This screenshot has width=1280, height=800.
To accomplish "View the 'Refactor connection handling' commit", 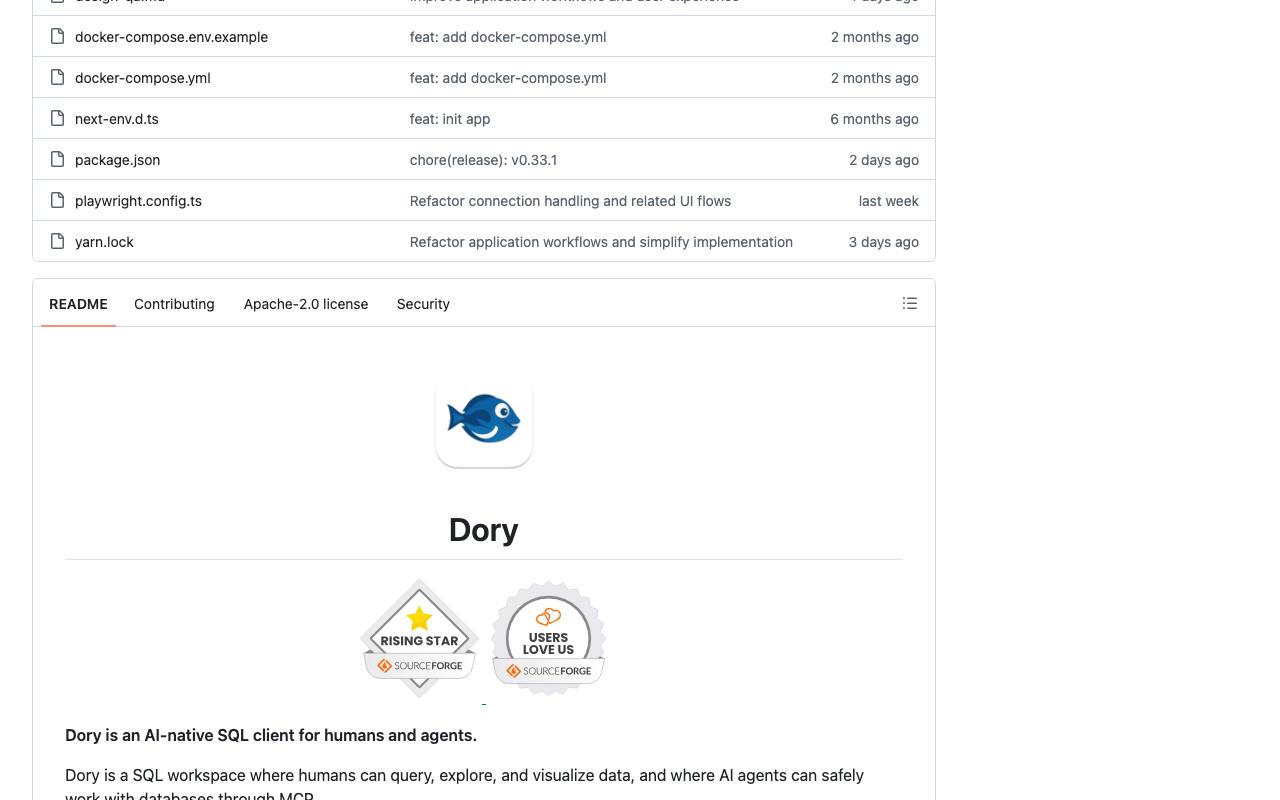I will pos(570,201).
